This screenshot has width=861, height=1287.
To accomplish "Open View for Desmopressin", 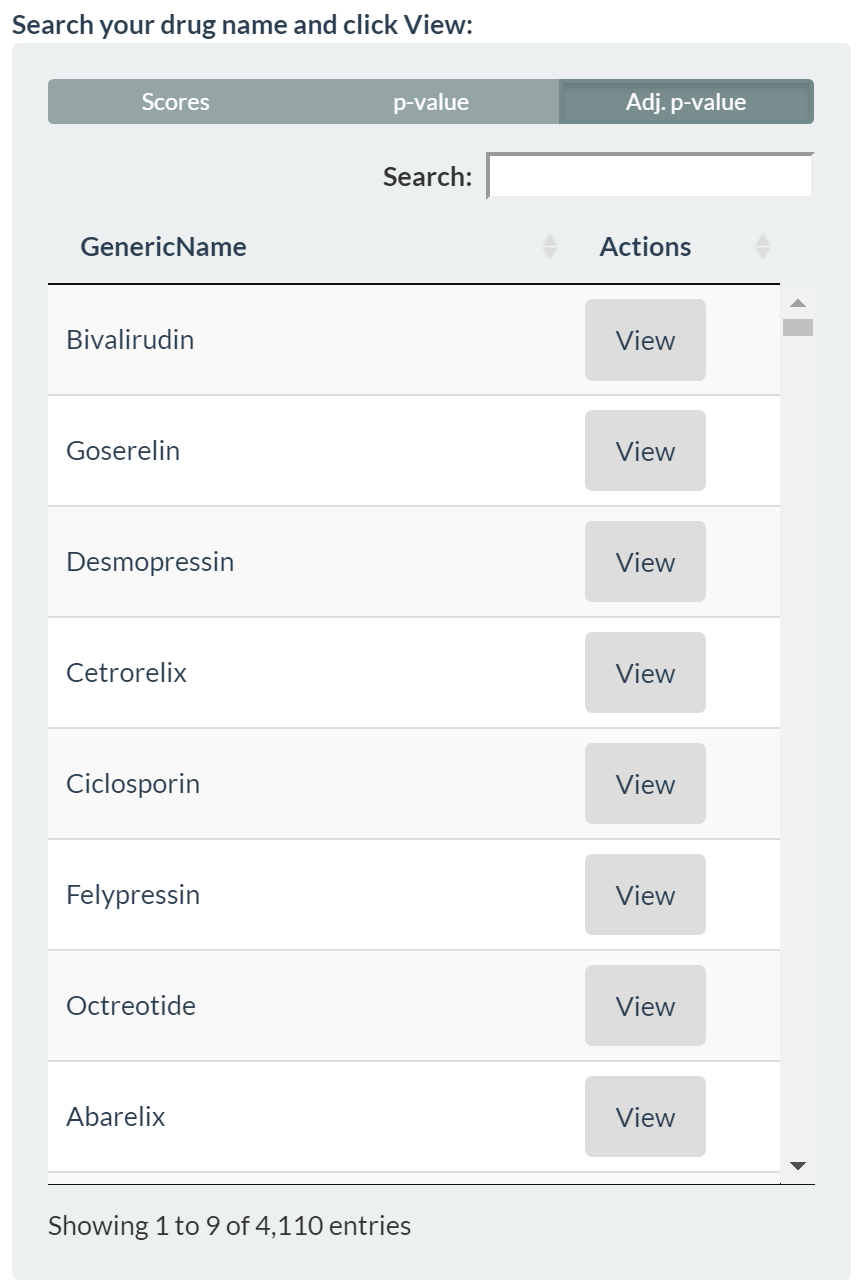I will [x=645, y=562].
